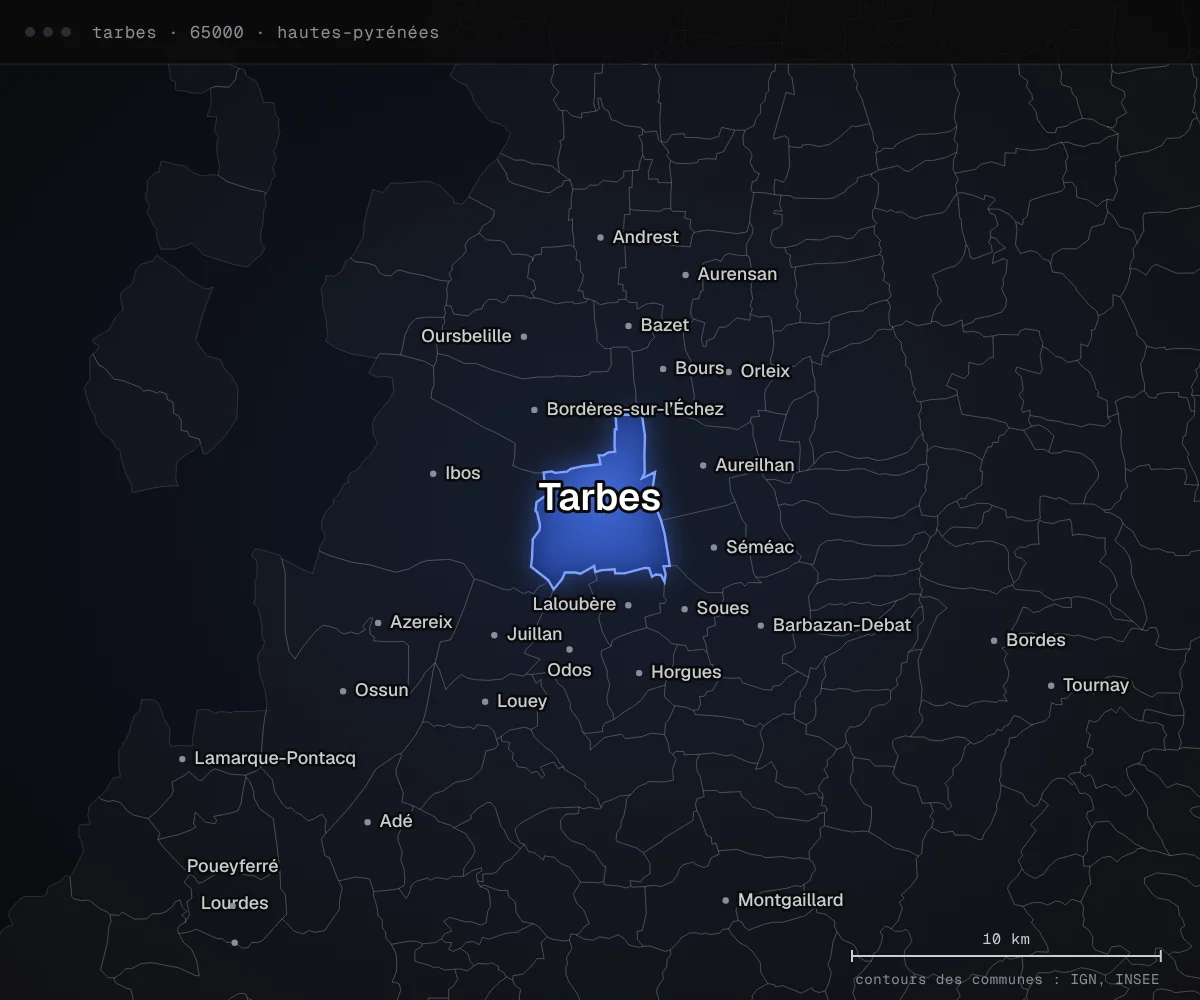Click the Bordes map label
The height and width of the screenshot is (1000, 1200).
tap(1036, 640)
